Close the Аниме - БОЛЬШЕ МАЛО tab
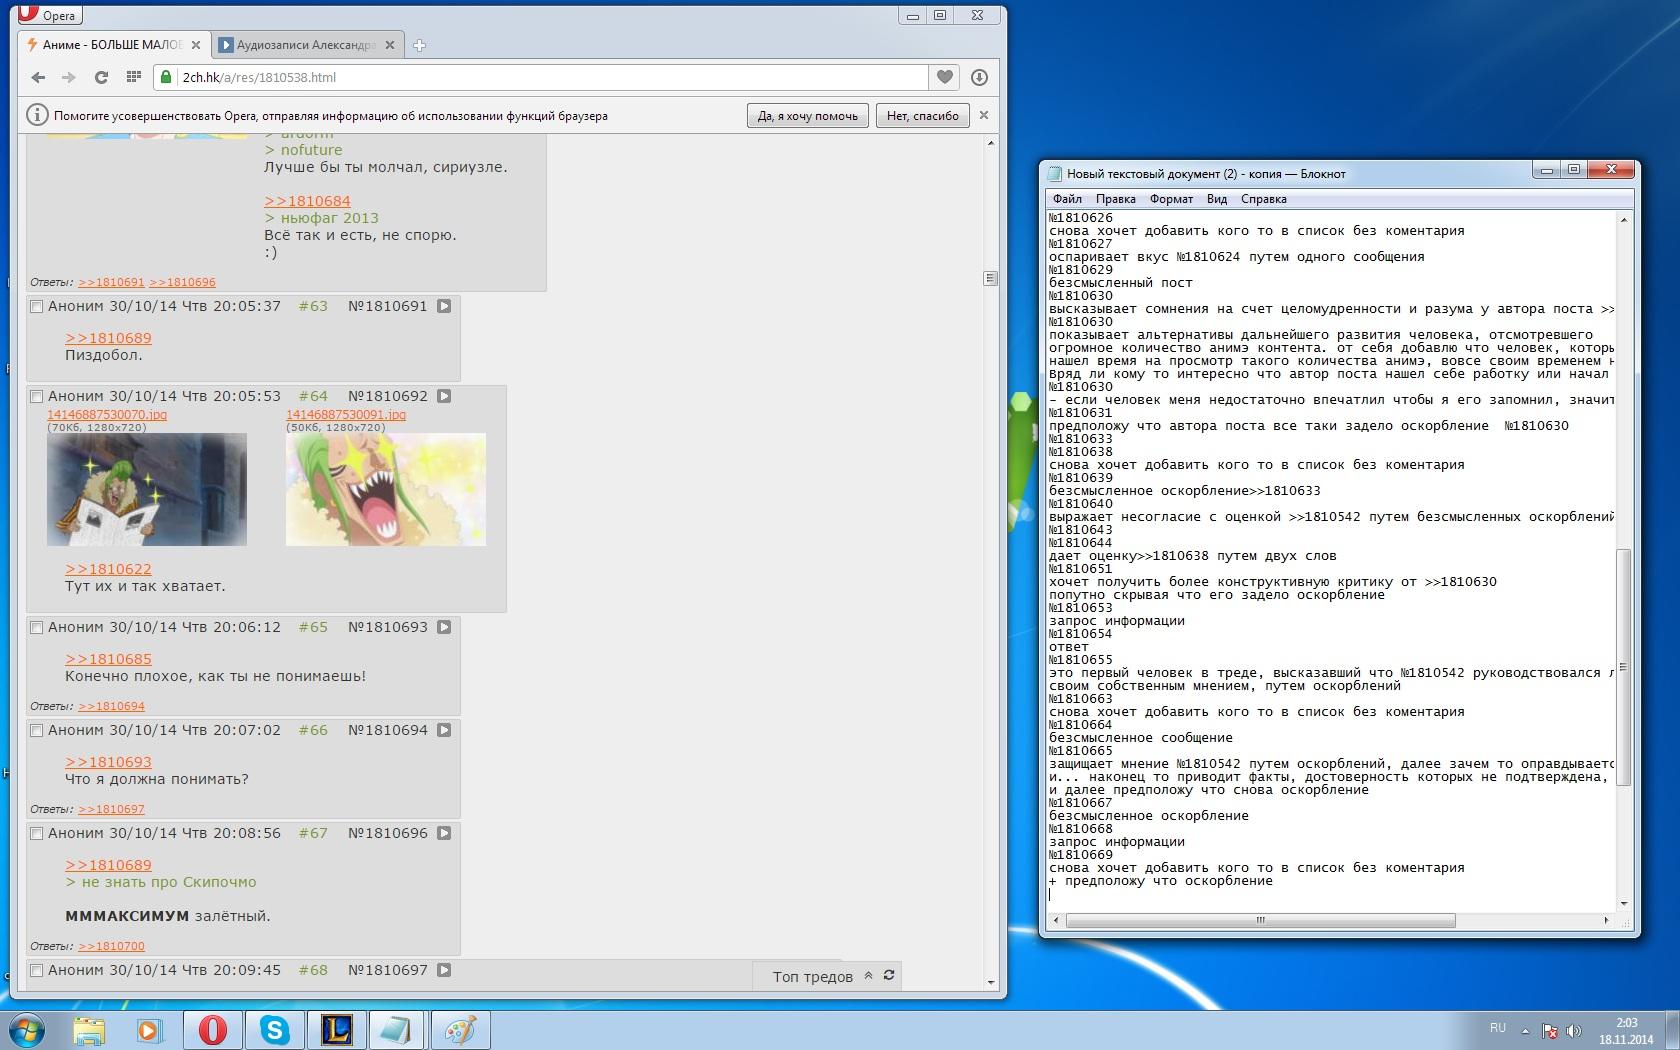This screenshot has height=1050, width=1680. pyautogui.click(x=196, y=45)
